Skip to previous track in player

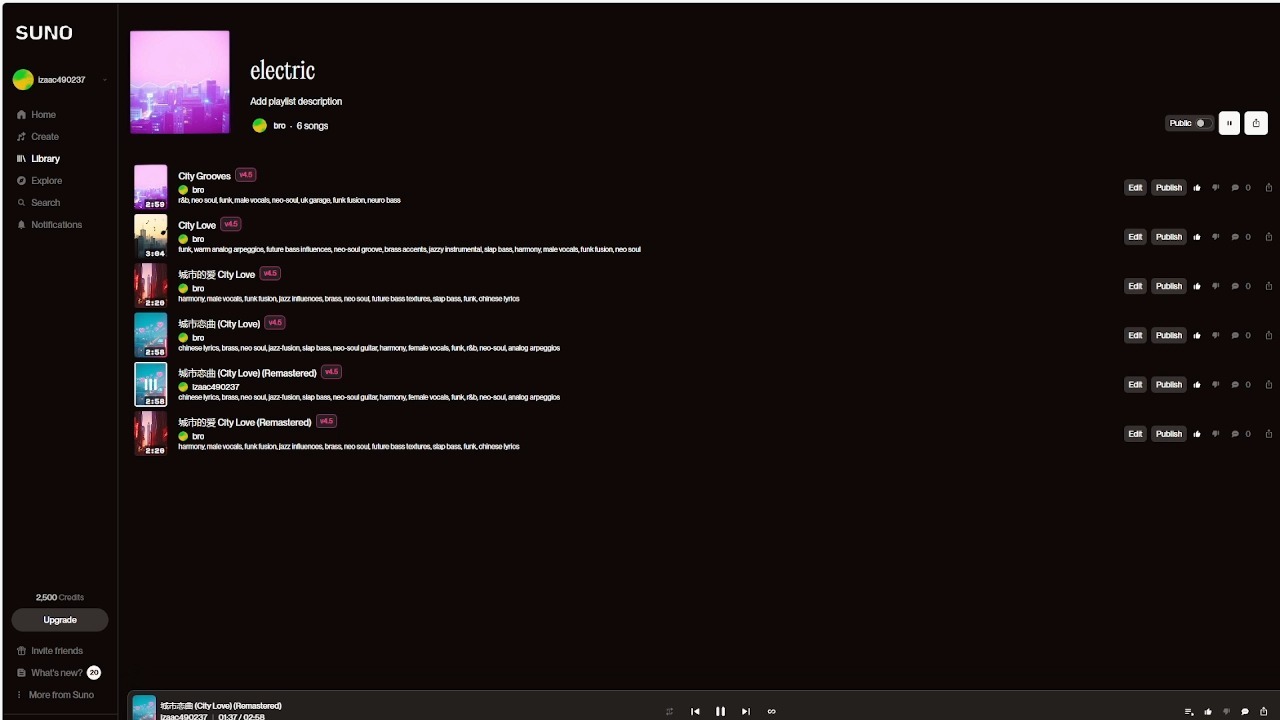[x=695, y=712]
